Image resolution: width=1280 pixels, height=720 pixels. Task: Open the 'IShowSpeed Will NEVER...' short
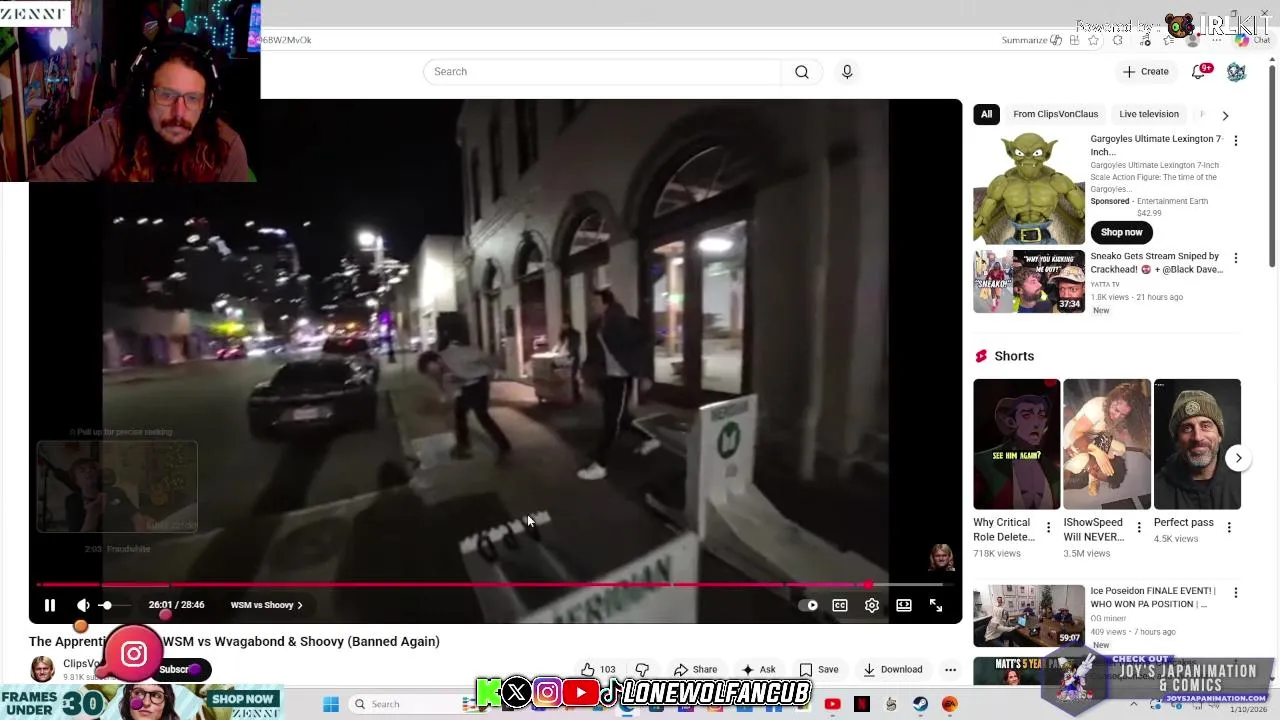click(x=1106, y=444)
